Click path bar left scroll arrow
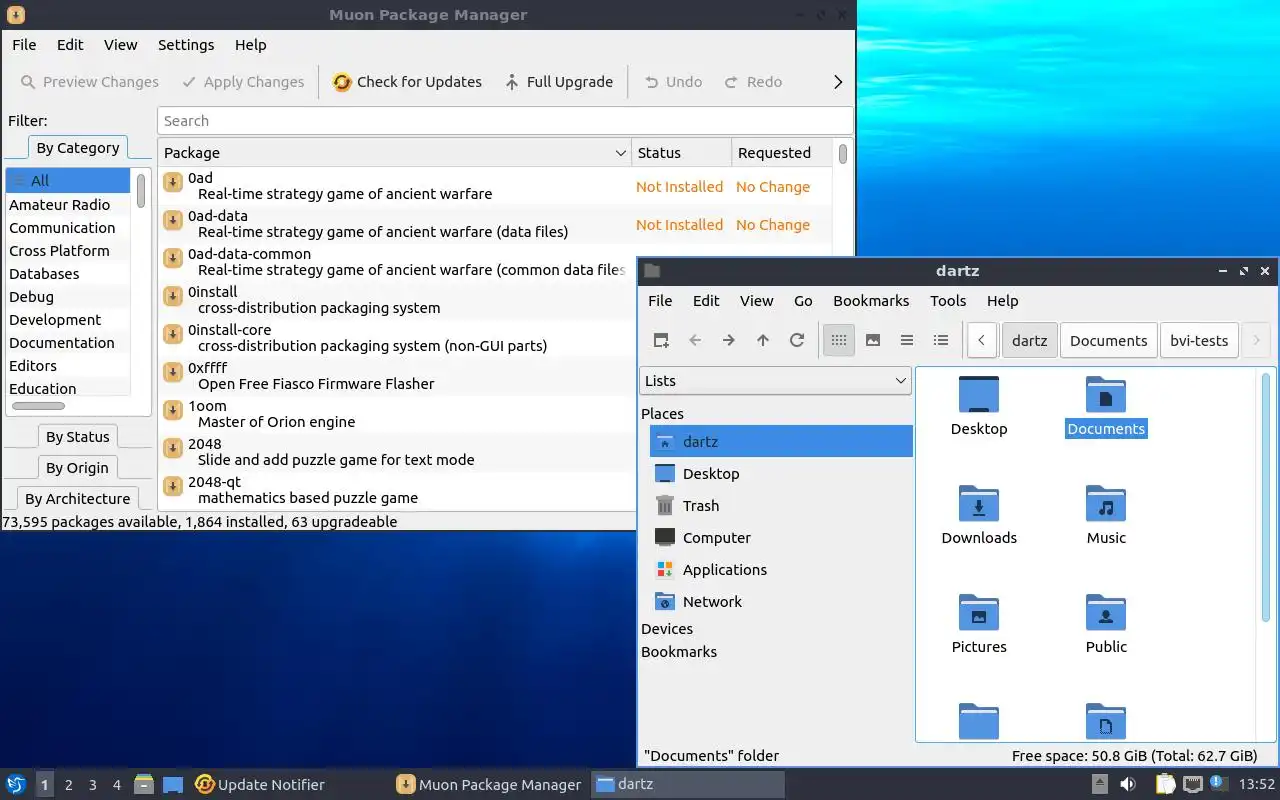The height and width of the screenshot is (800, 1280). tap(982, 340)
